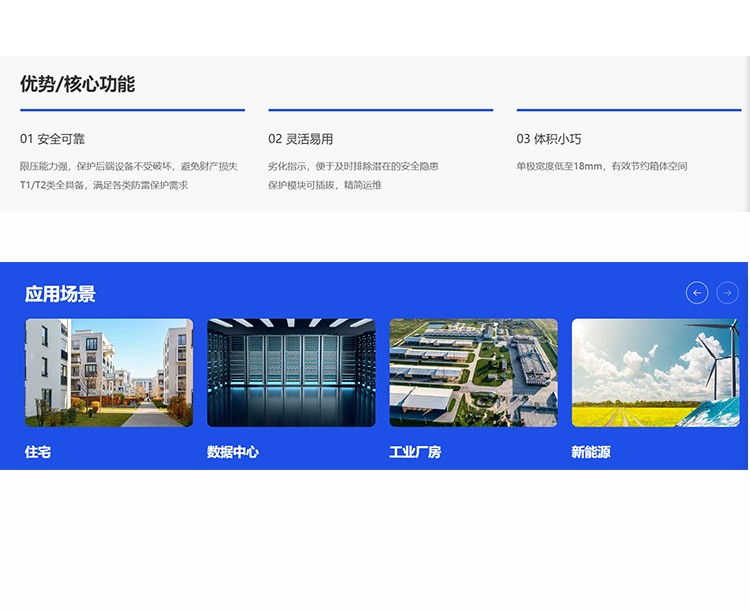Select the 住宅 scenario label
The image size is (750, 613).
[x=38, y=452]
